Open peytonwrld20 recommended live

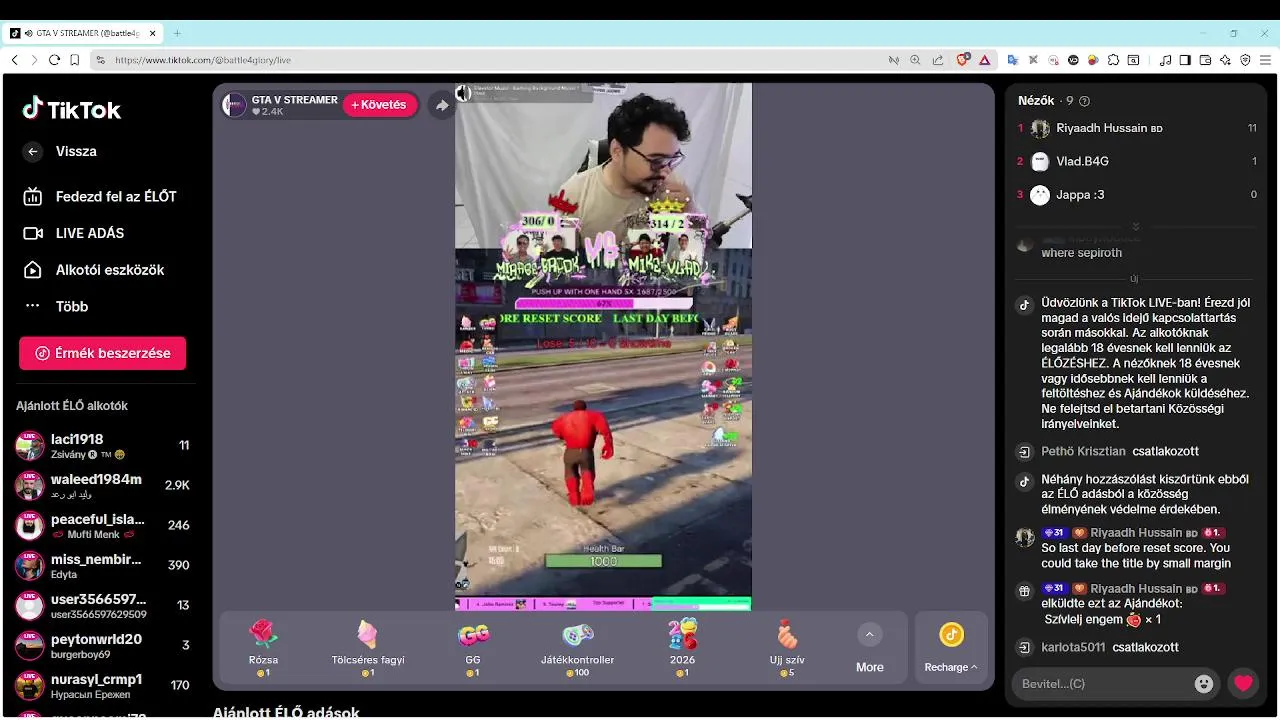tap(103, 646)
